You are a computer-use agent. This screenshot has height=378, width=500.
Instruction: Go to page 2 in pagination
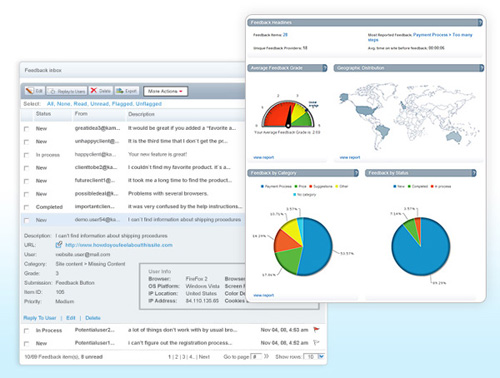177,357
